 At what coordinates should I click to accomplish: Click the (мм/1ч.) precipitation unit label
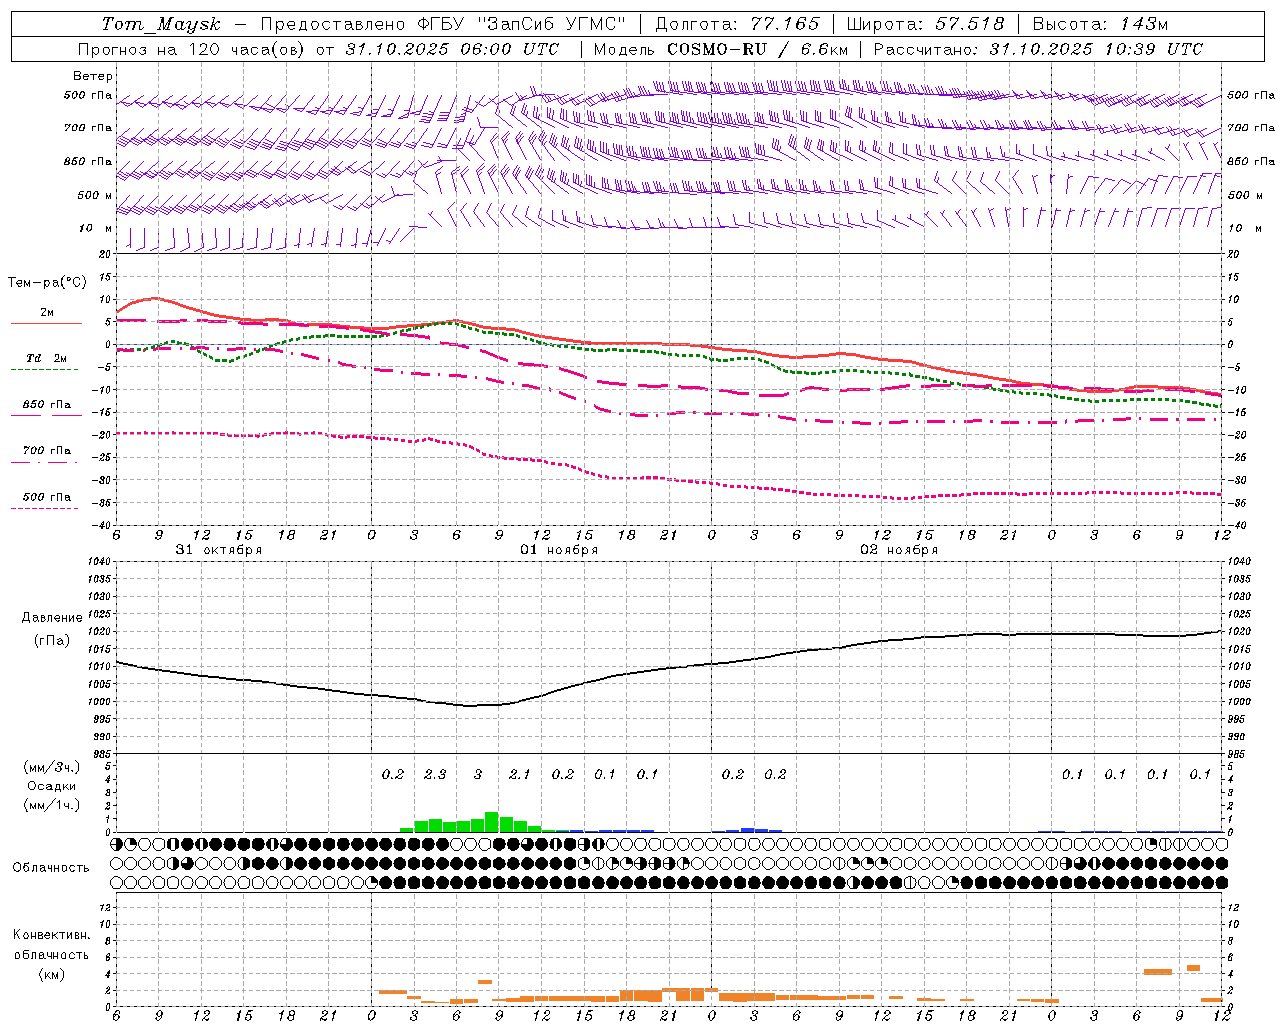(x=51, y=805)
